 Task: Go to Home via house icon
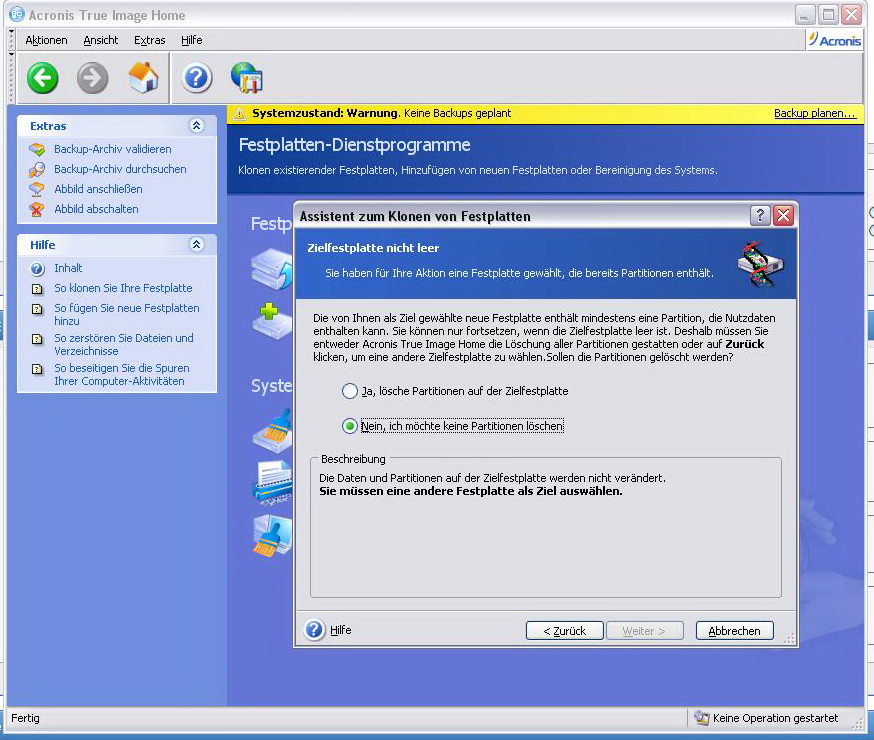tap(143, 77)
